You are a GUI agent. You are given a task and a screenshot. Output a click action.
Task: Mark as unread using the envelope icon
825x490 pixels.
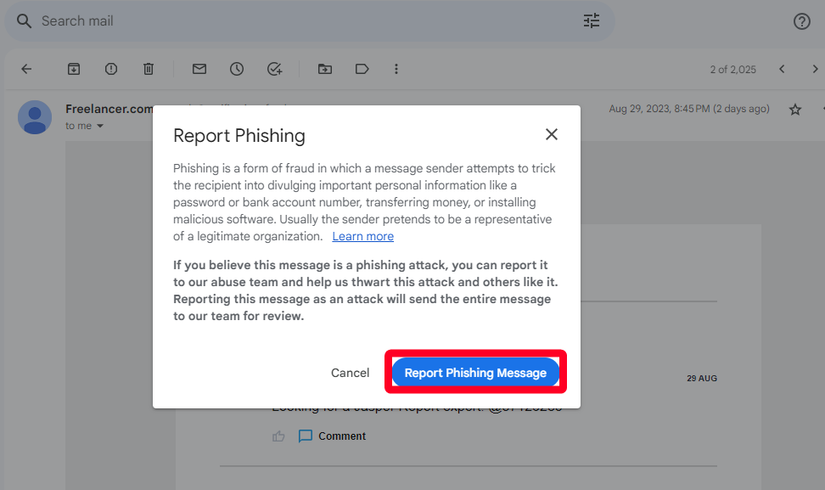[199, 69]
